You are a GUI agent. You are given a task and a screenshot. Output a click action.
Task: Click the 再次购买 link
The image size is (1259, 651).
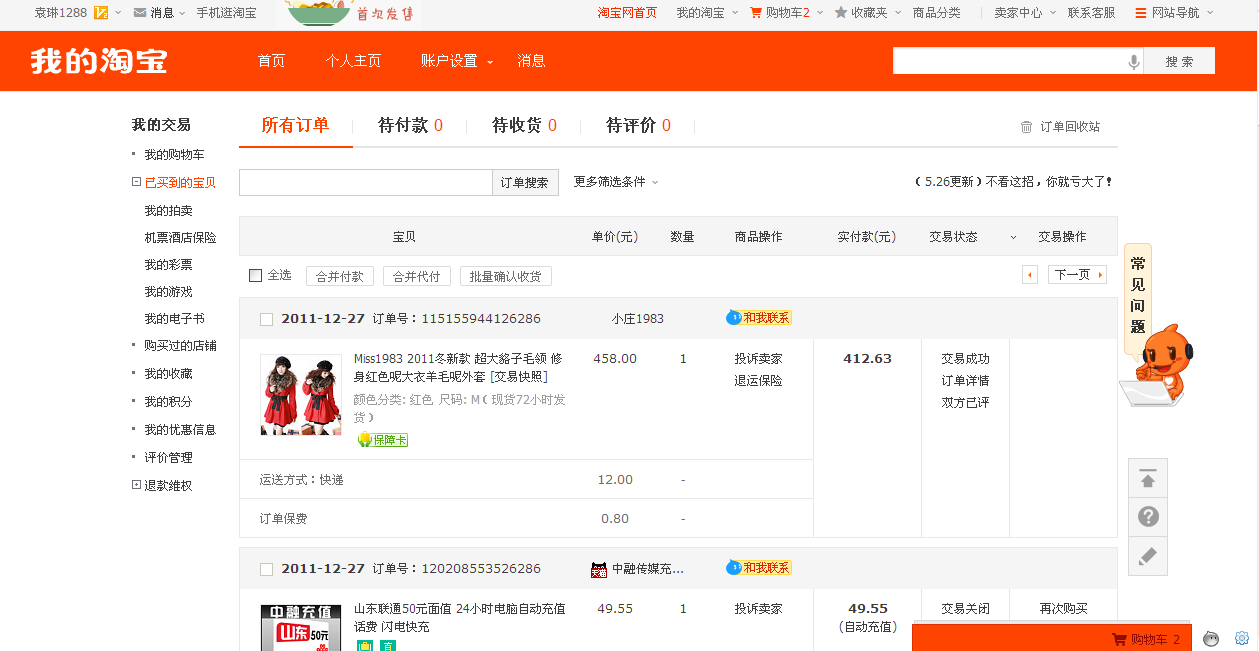pos(1063,609)
